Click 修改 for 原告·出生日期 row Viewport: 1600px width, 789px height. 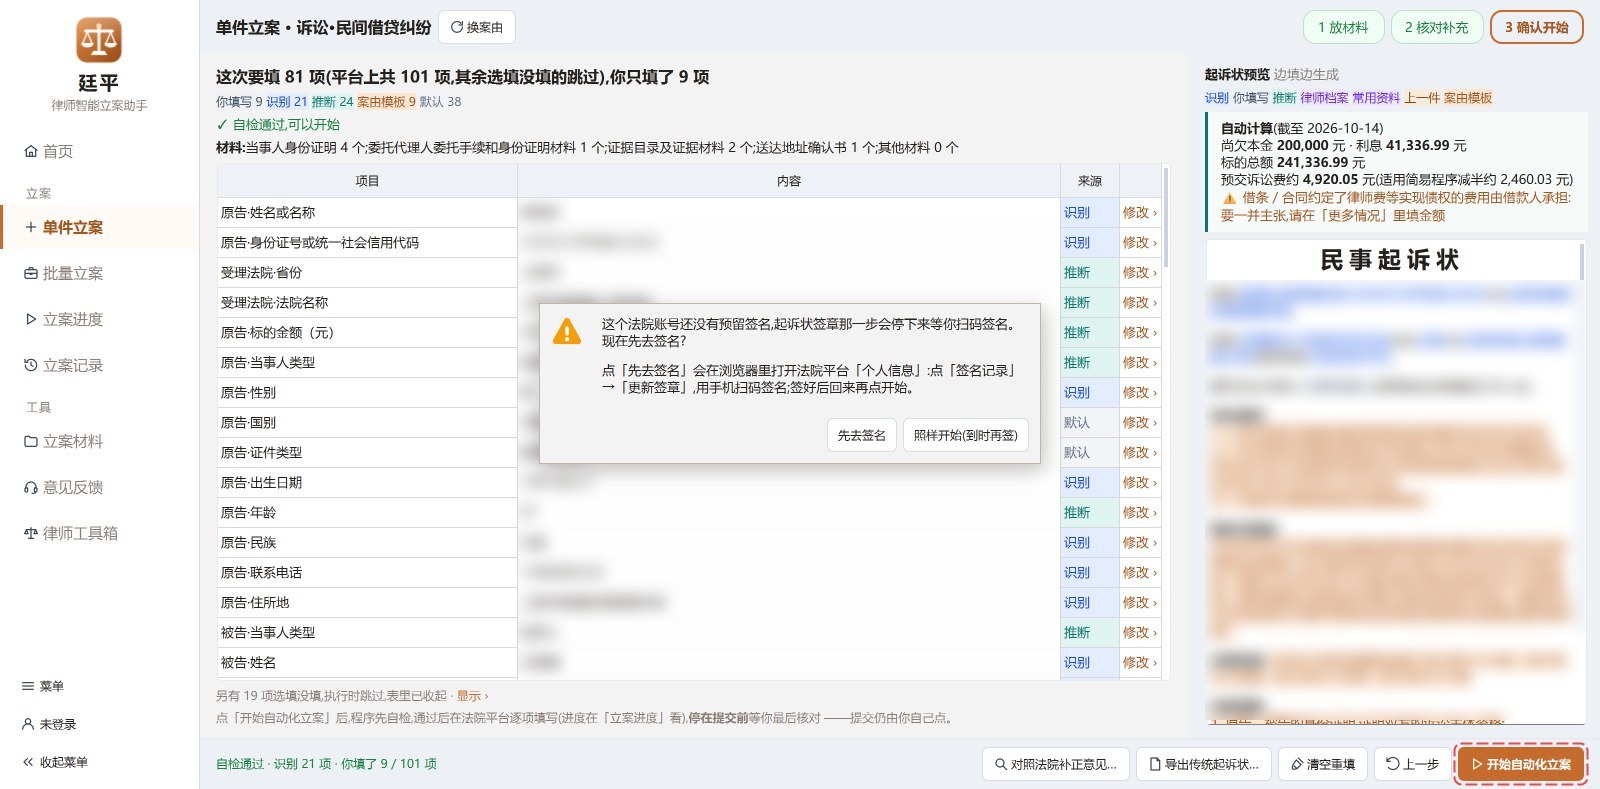coord(1139,482)
